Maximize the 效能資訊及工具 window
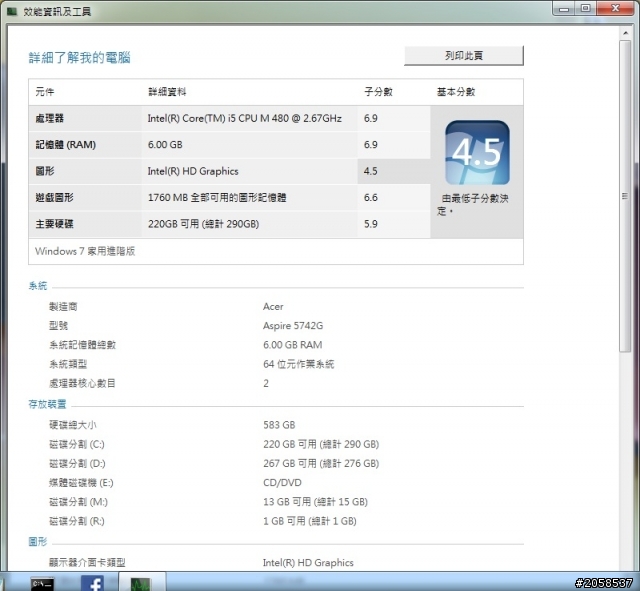The width and height of the screenshot is (640, 591). [586, 9]
